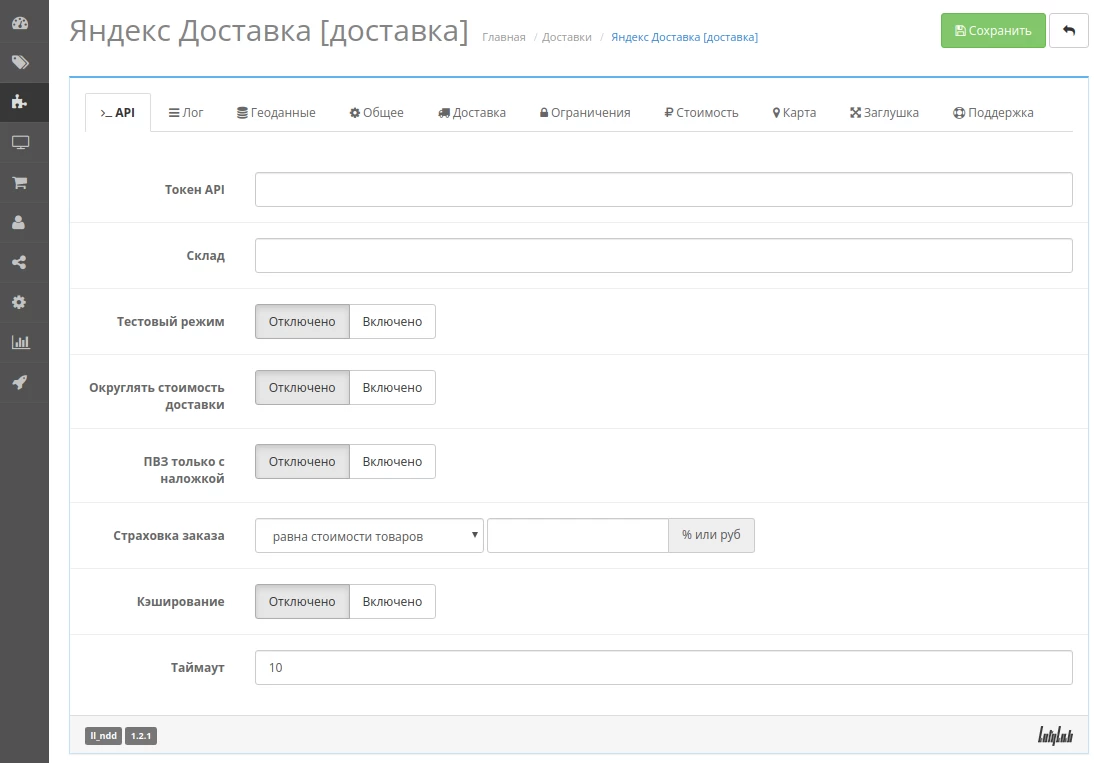Click the Токен API field label
Viewport: 1094px width, 763px height.
[x=195, y=189]
